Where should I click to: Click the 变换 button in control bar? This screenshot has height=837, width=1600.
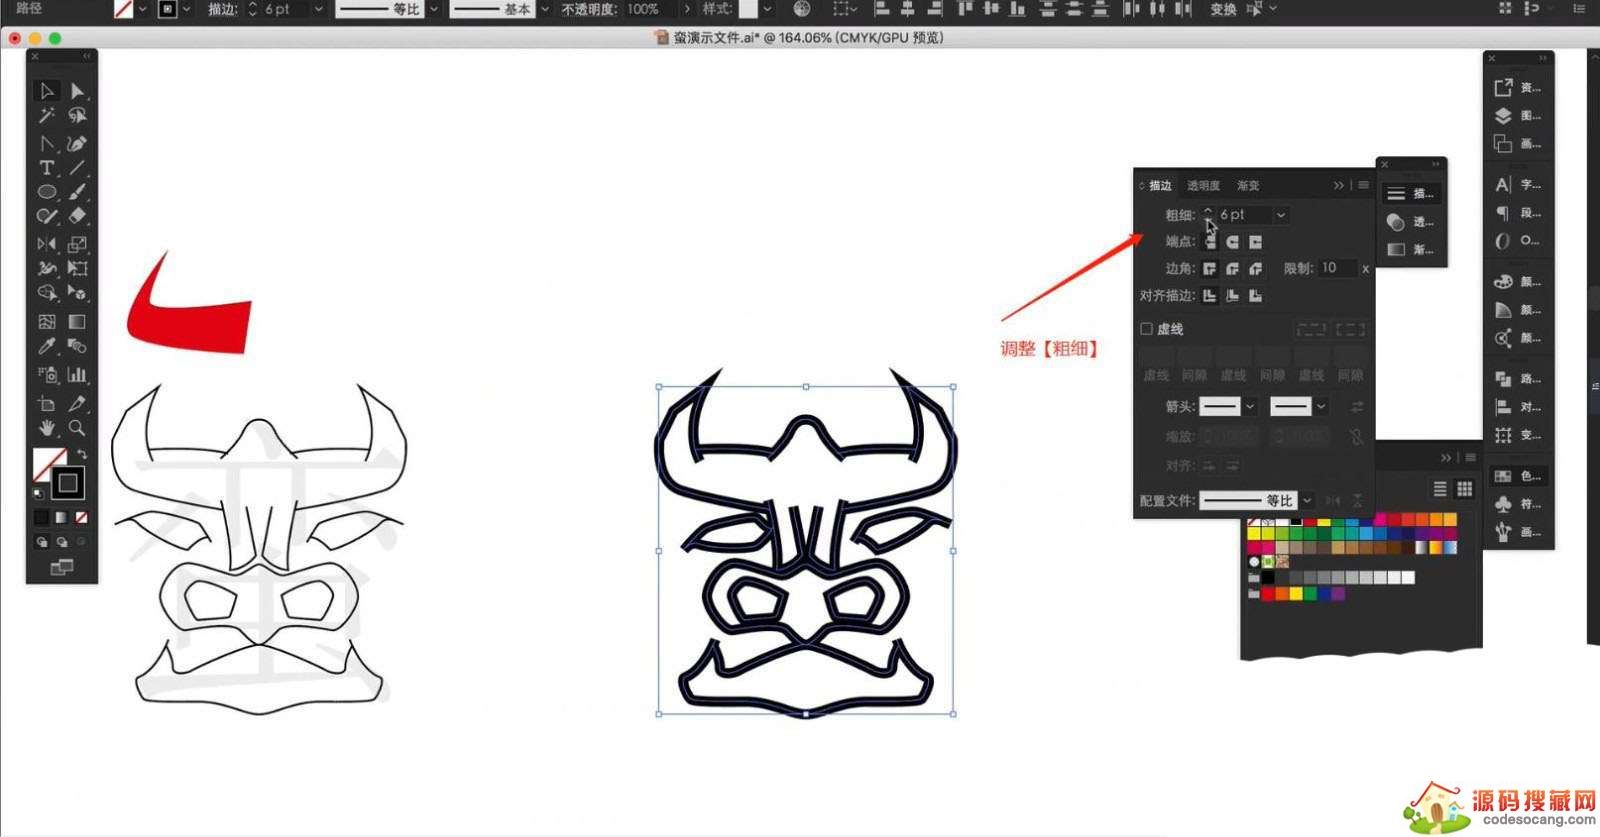pos(1223,9)
